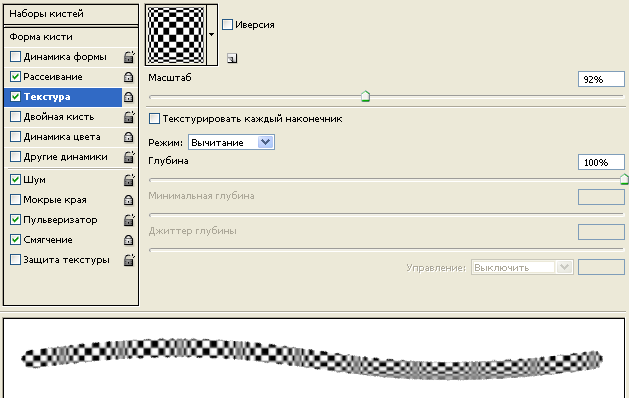Uncheck the Пульверизатор checkbox
The height and width of the screenshot is (398, 629).
pos(15,219)
